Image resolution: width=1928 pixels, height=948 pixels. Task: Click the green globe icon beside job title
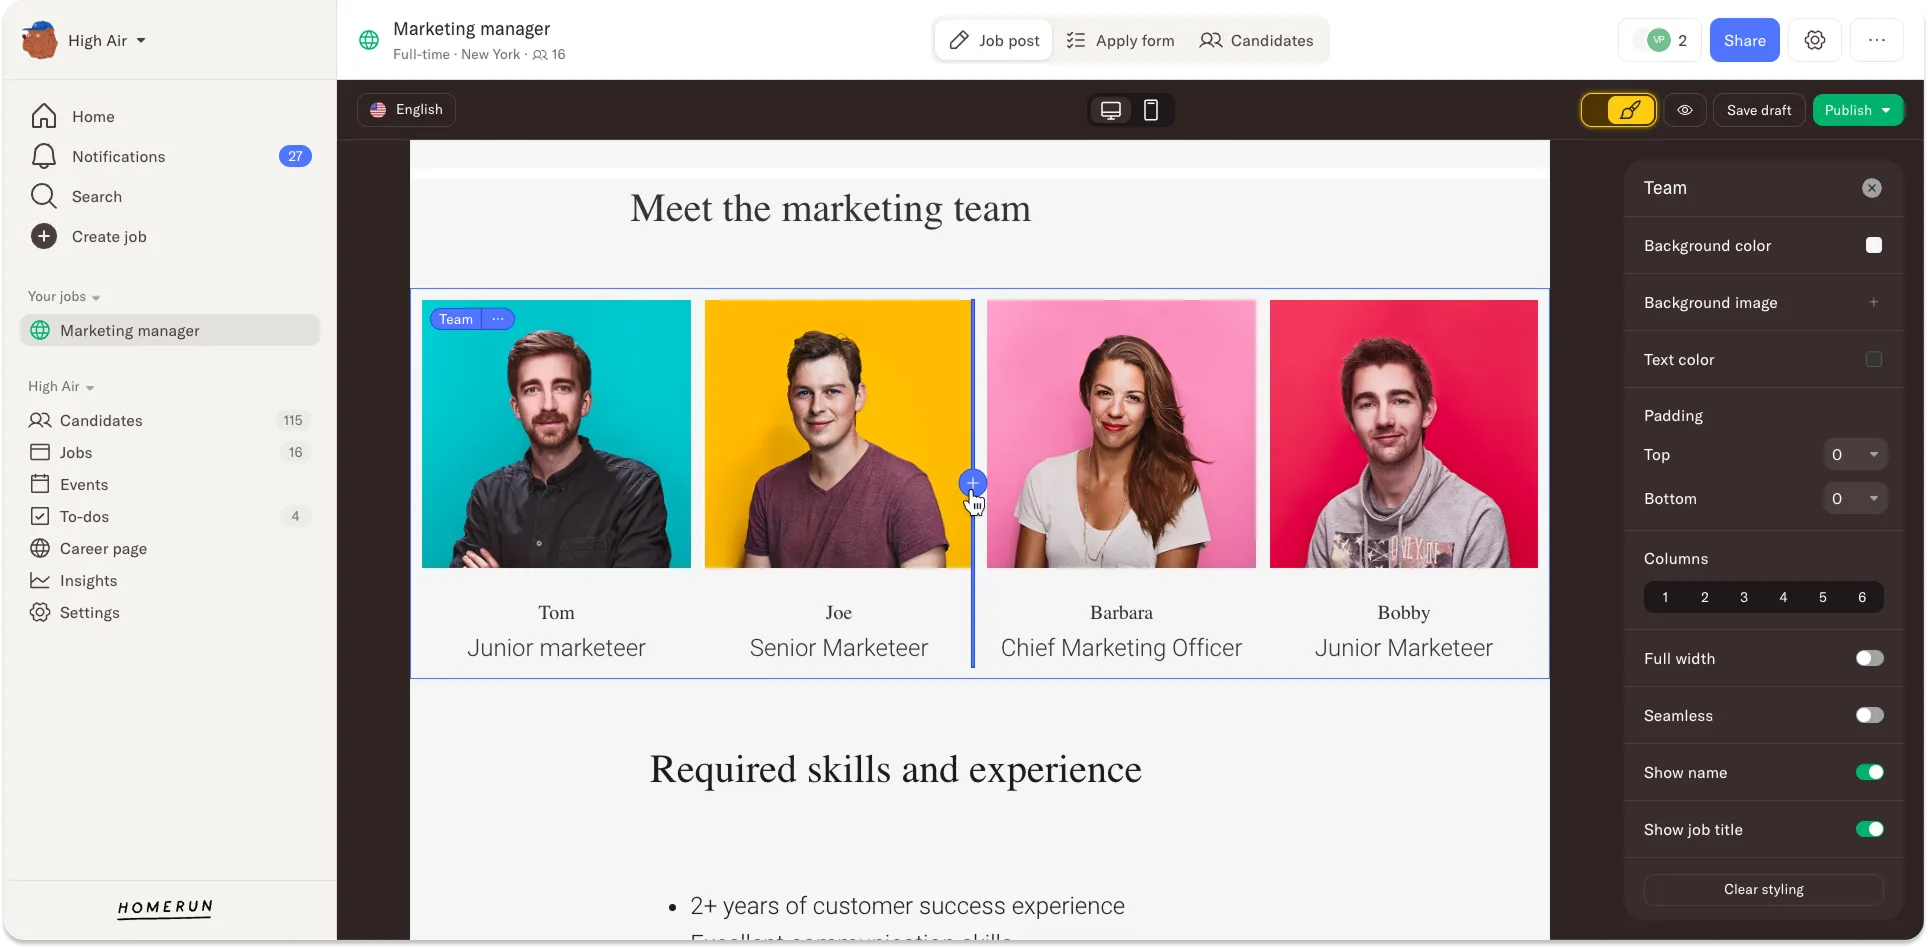point(369,40)
